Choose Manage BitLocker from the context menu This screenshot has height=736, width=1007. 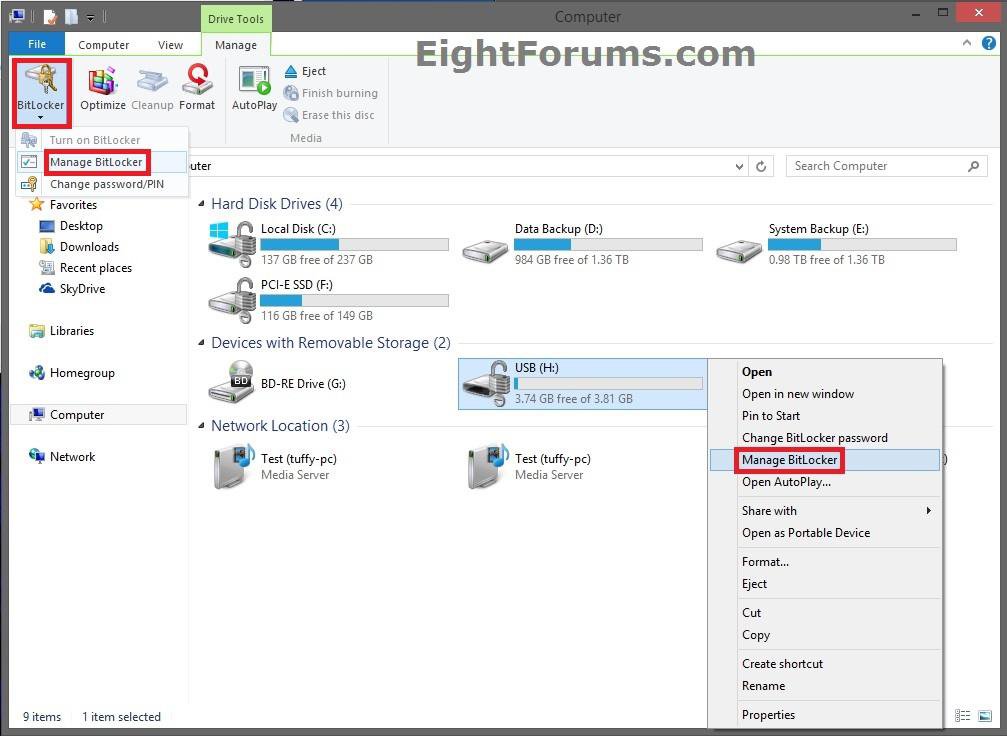790,459
